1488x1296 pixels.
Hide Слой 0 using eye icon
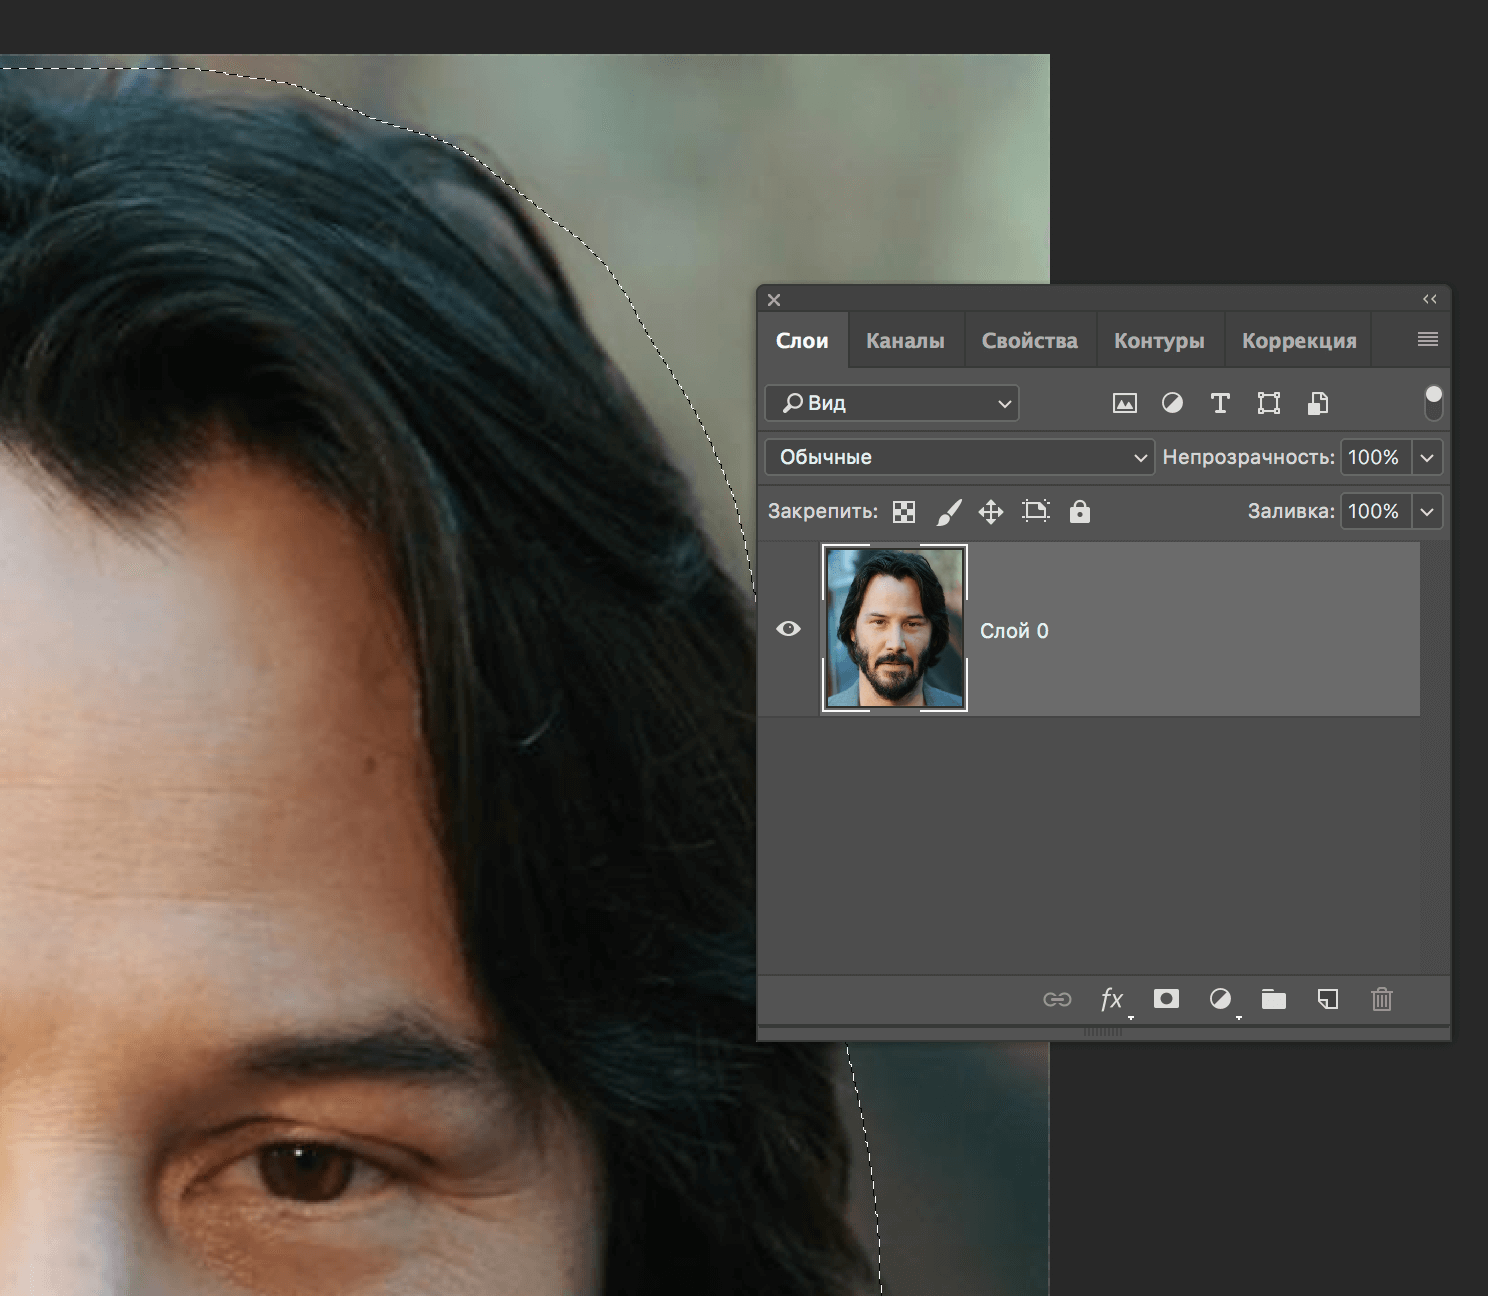click(x=788, y=629)
